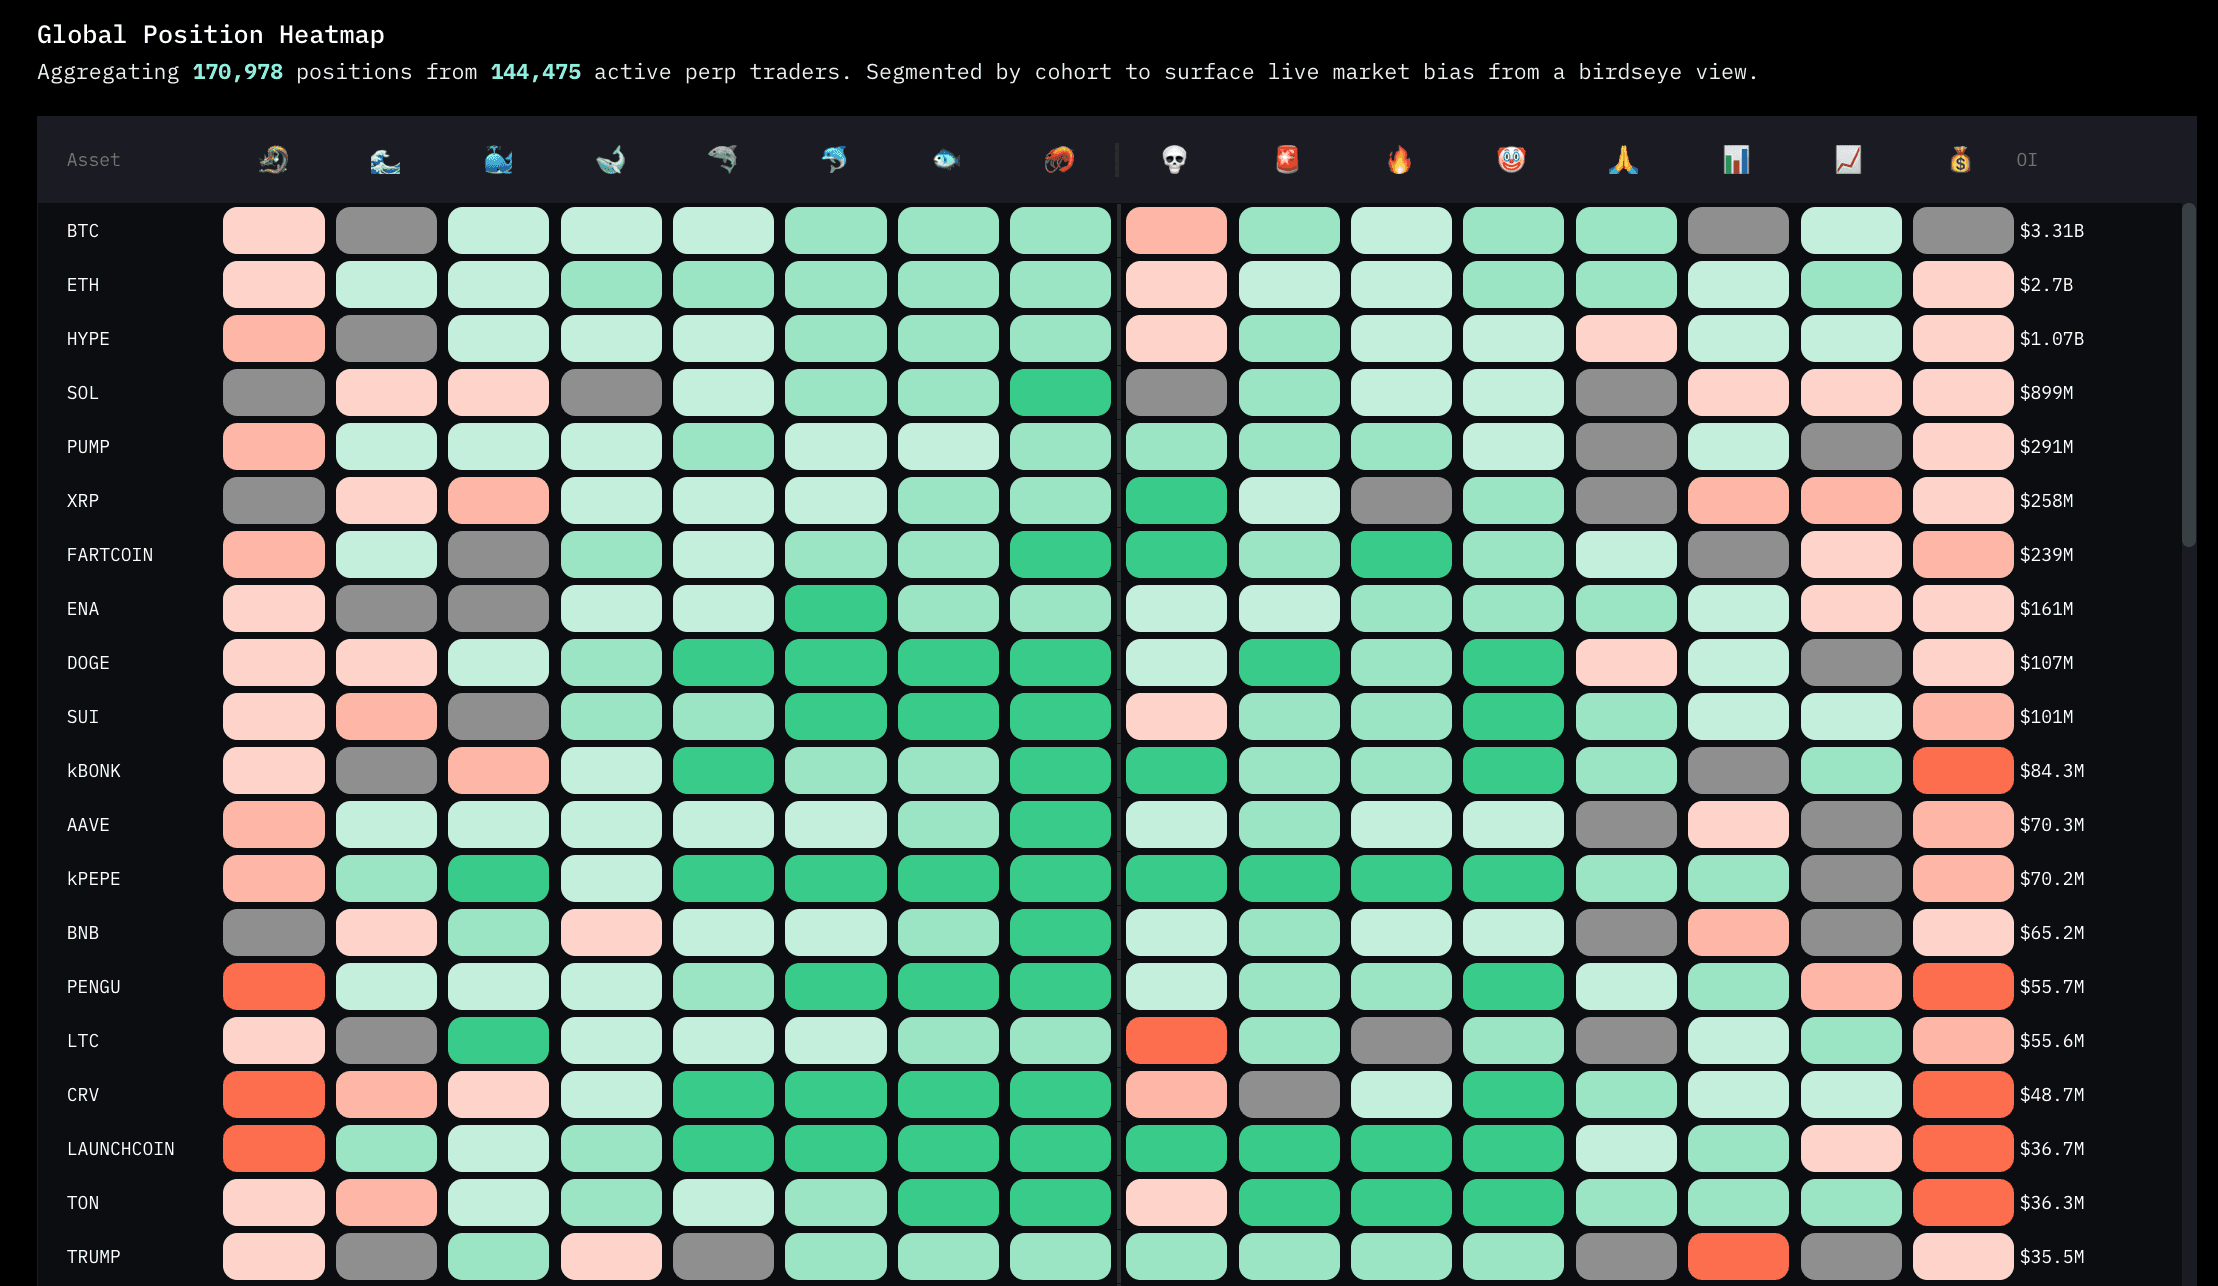Select the shrimp cohort icon
This screenshot has width=2218, height=1286.
1060,160
